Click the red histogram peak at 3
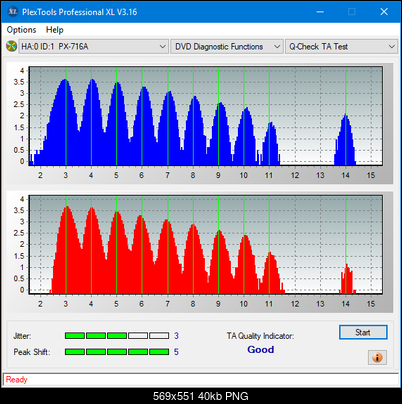This screenshot has width=402, height=404. 67,250
